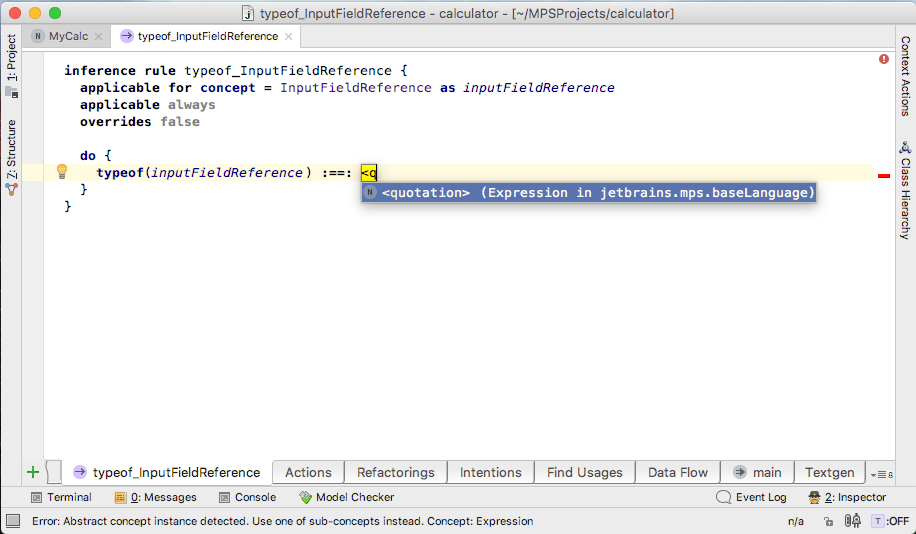916x534 pixels.
Task: Open the Event Log panel
Action: click(752, 497)
